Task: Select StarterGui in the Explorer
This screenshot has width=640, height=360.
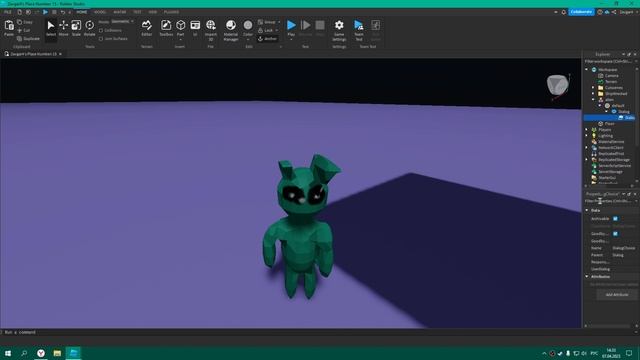Action: point(607,178)
